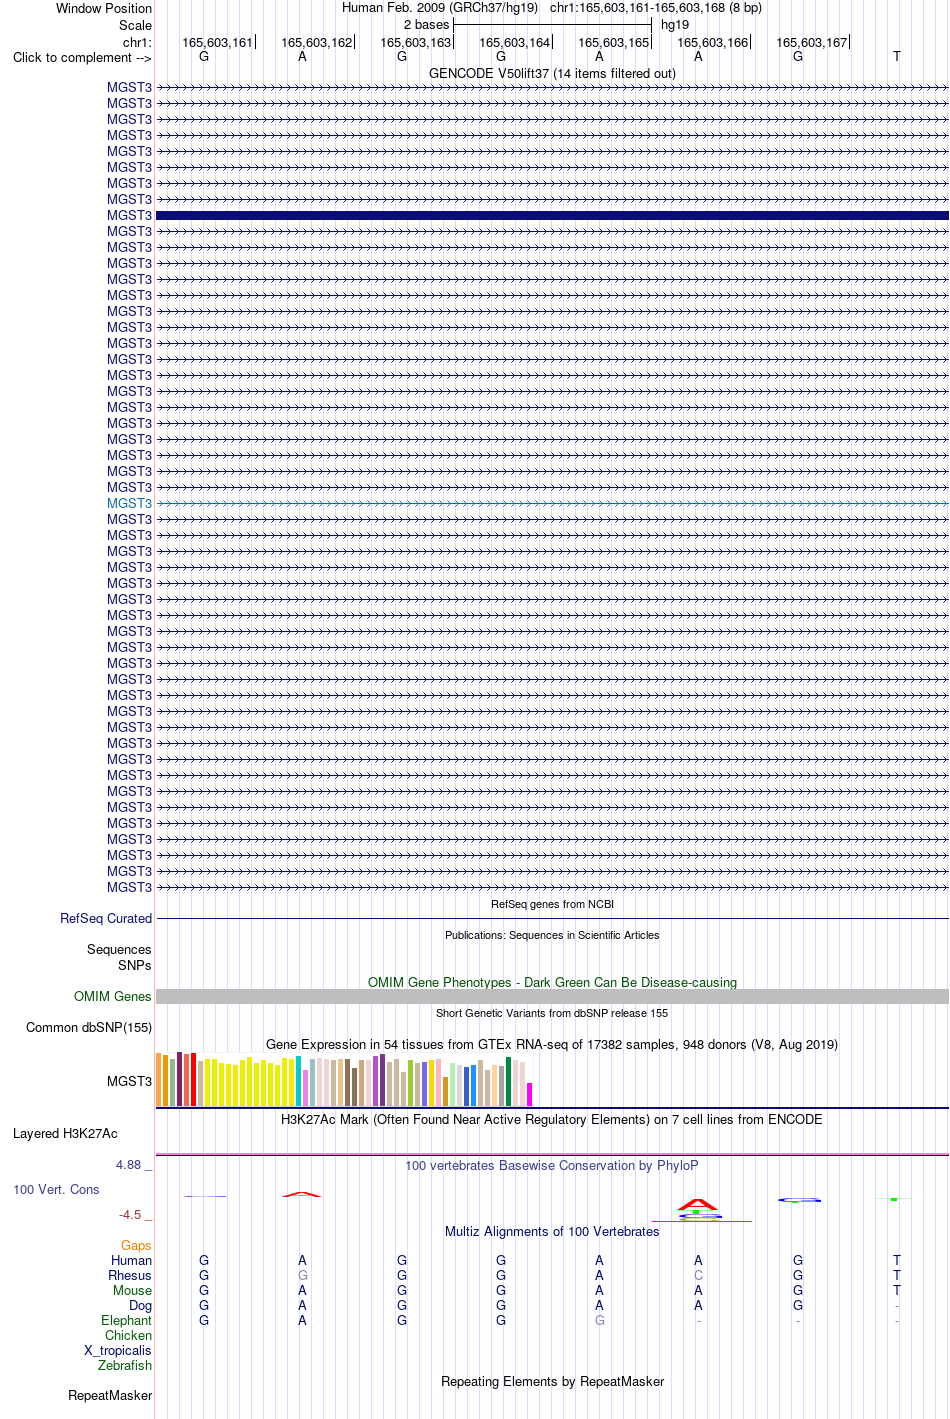
Task: Click the MGST3 label beside GTEx bar chart
Action: (x=129, y=1081)
